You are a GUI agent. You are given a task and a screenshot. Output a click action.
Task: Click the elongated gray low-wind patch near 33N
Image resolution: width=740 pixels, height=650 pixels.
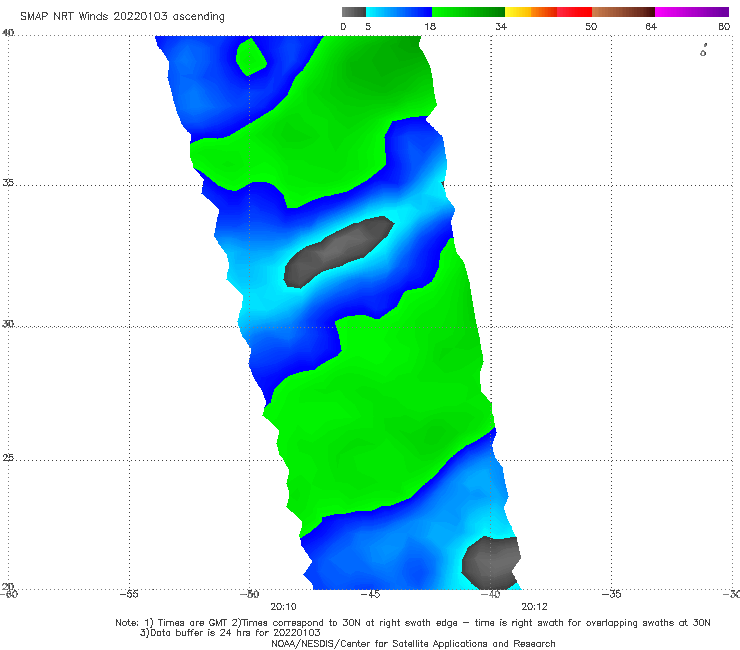point(339,251)
